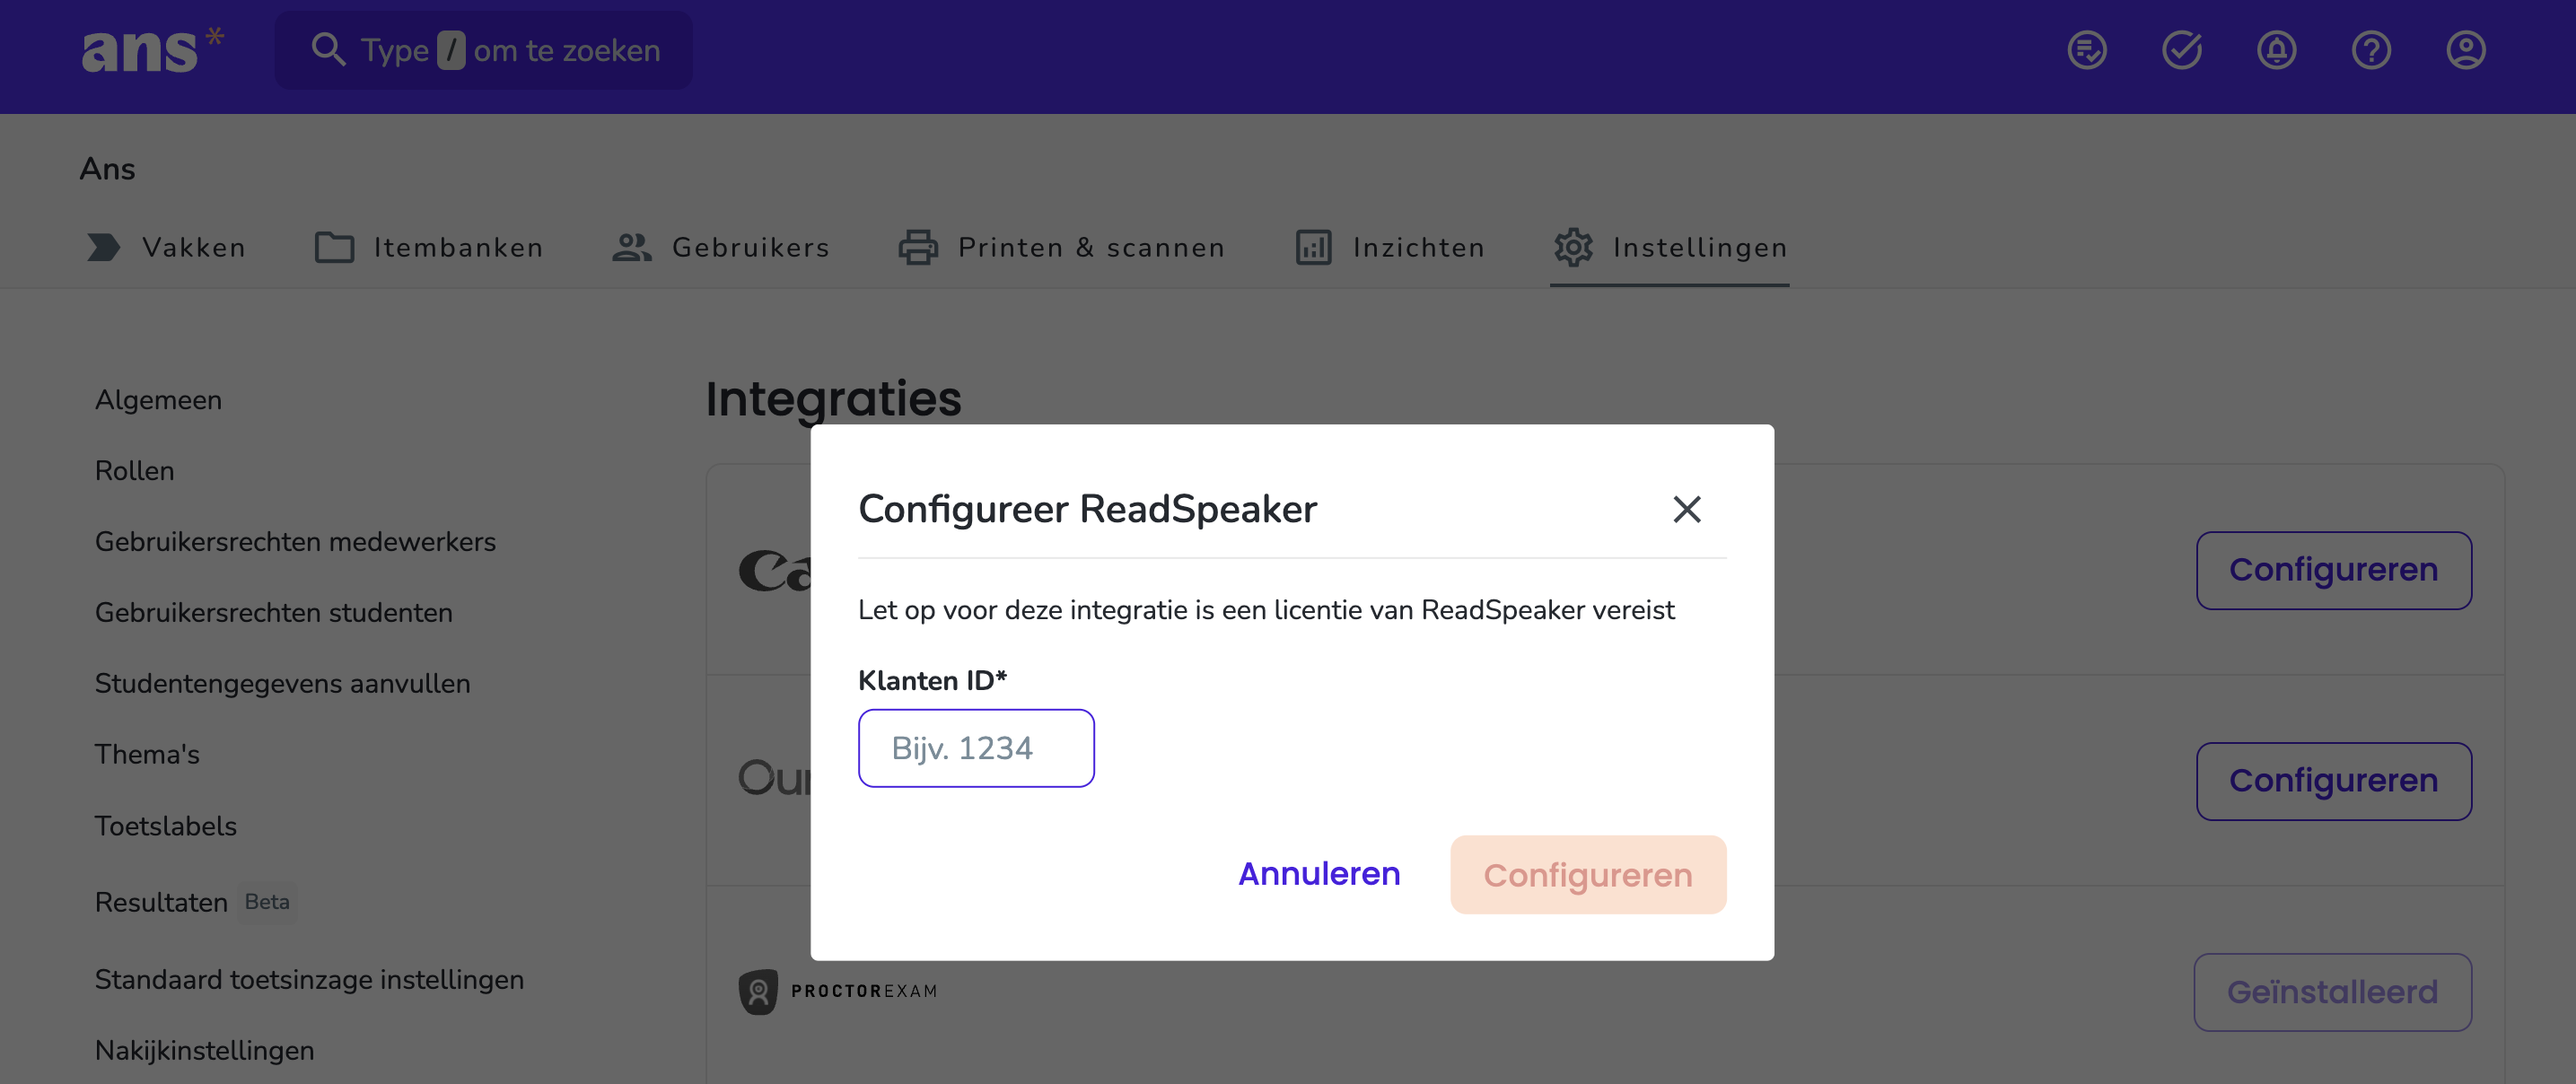Open Standaard toetsinzage instellingen
Screen dimensions: 2576x1084
point(309,980)
